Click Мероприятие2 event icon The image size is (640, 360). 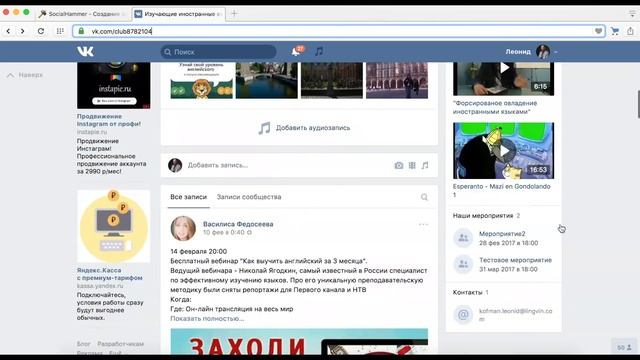(x=463, y=238)
